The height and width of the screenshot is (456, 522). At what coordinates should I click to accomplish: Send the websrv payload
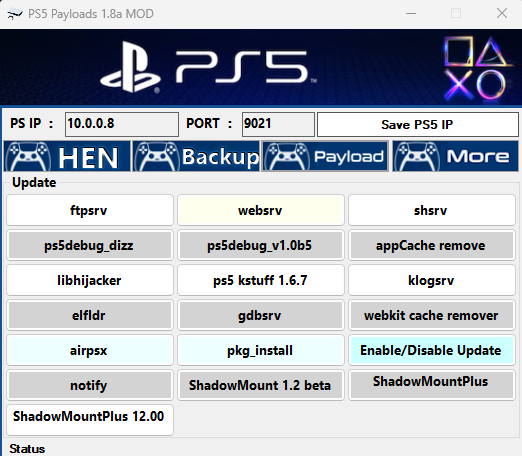coord(261,210)
